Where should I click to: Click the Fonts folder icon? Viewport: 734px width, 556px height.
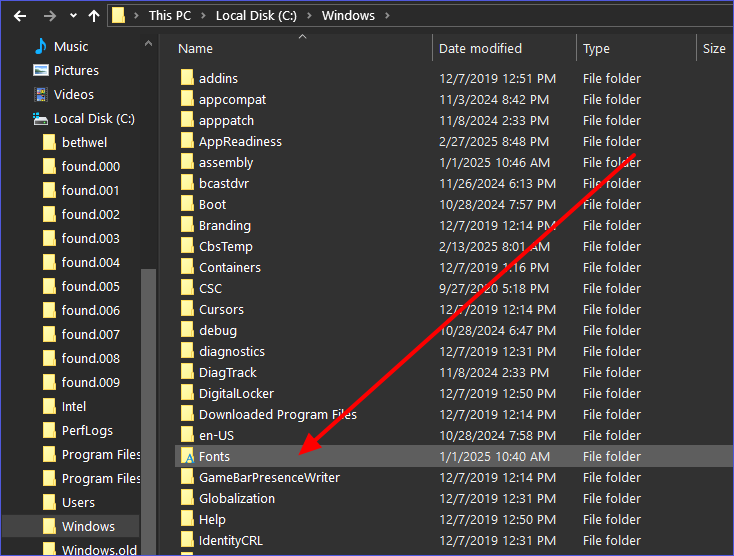tap(188, 456)
